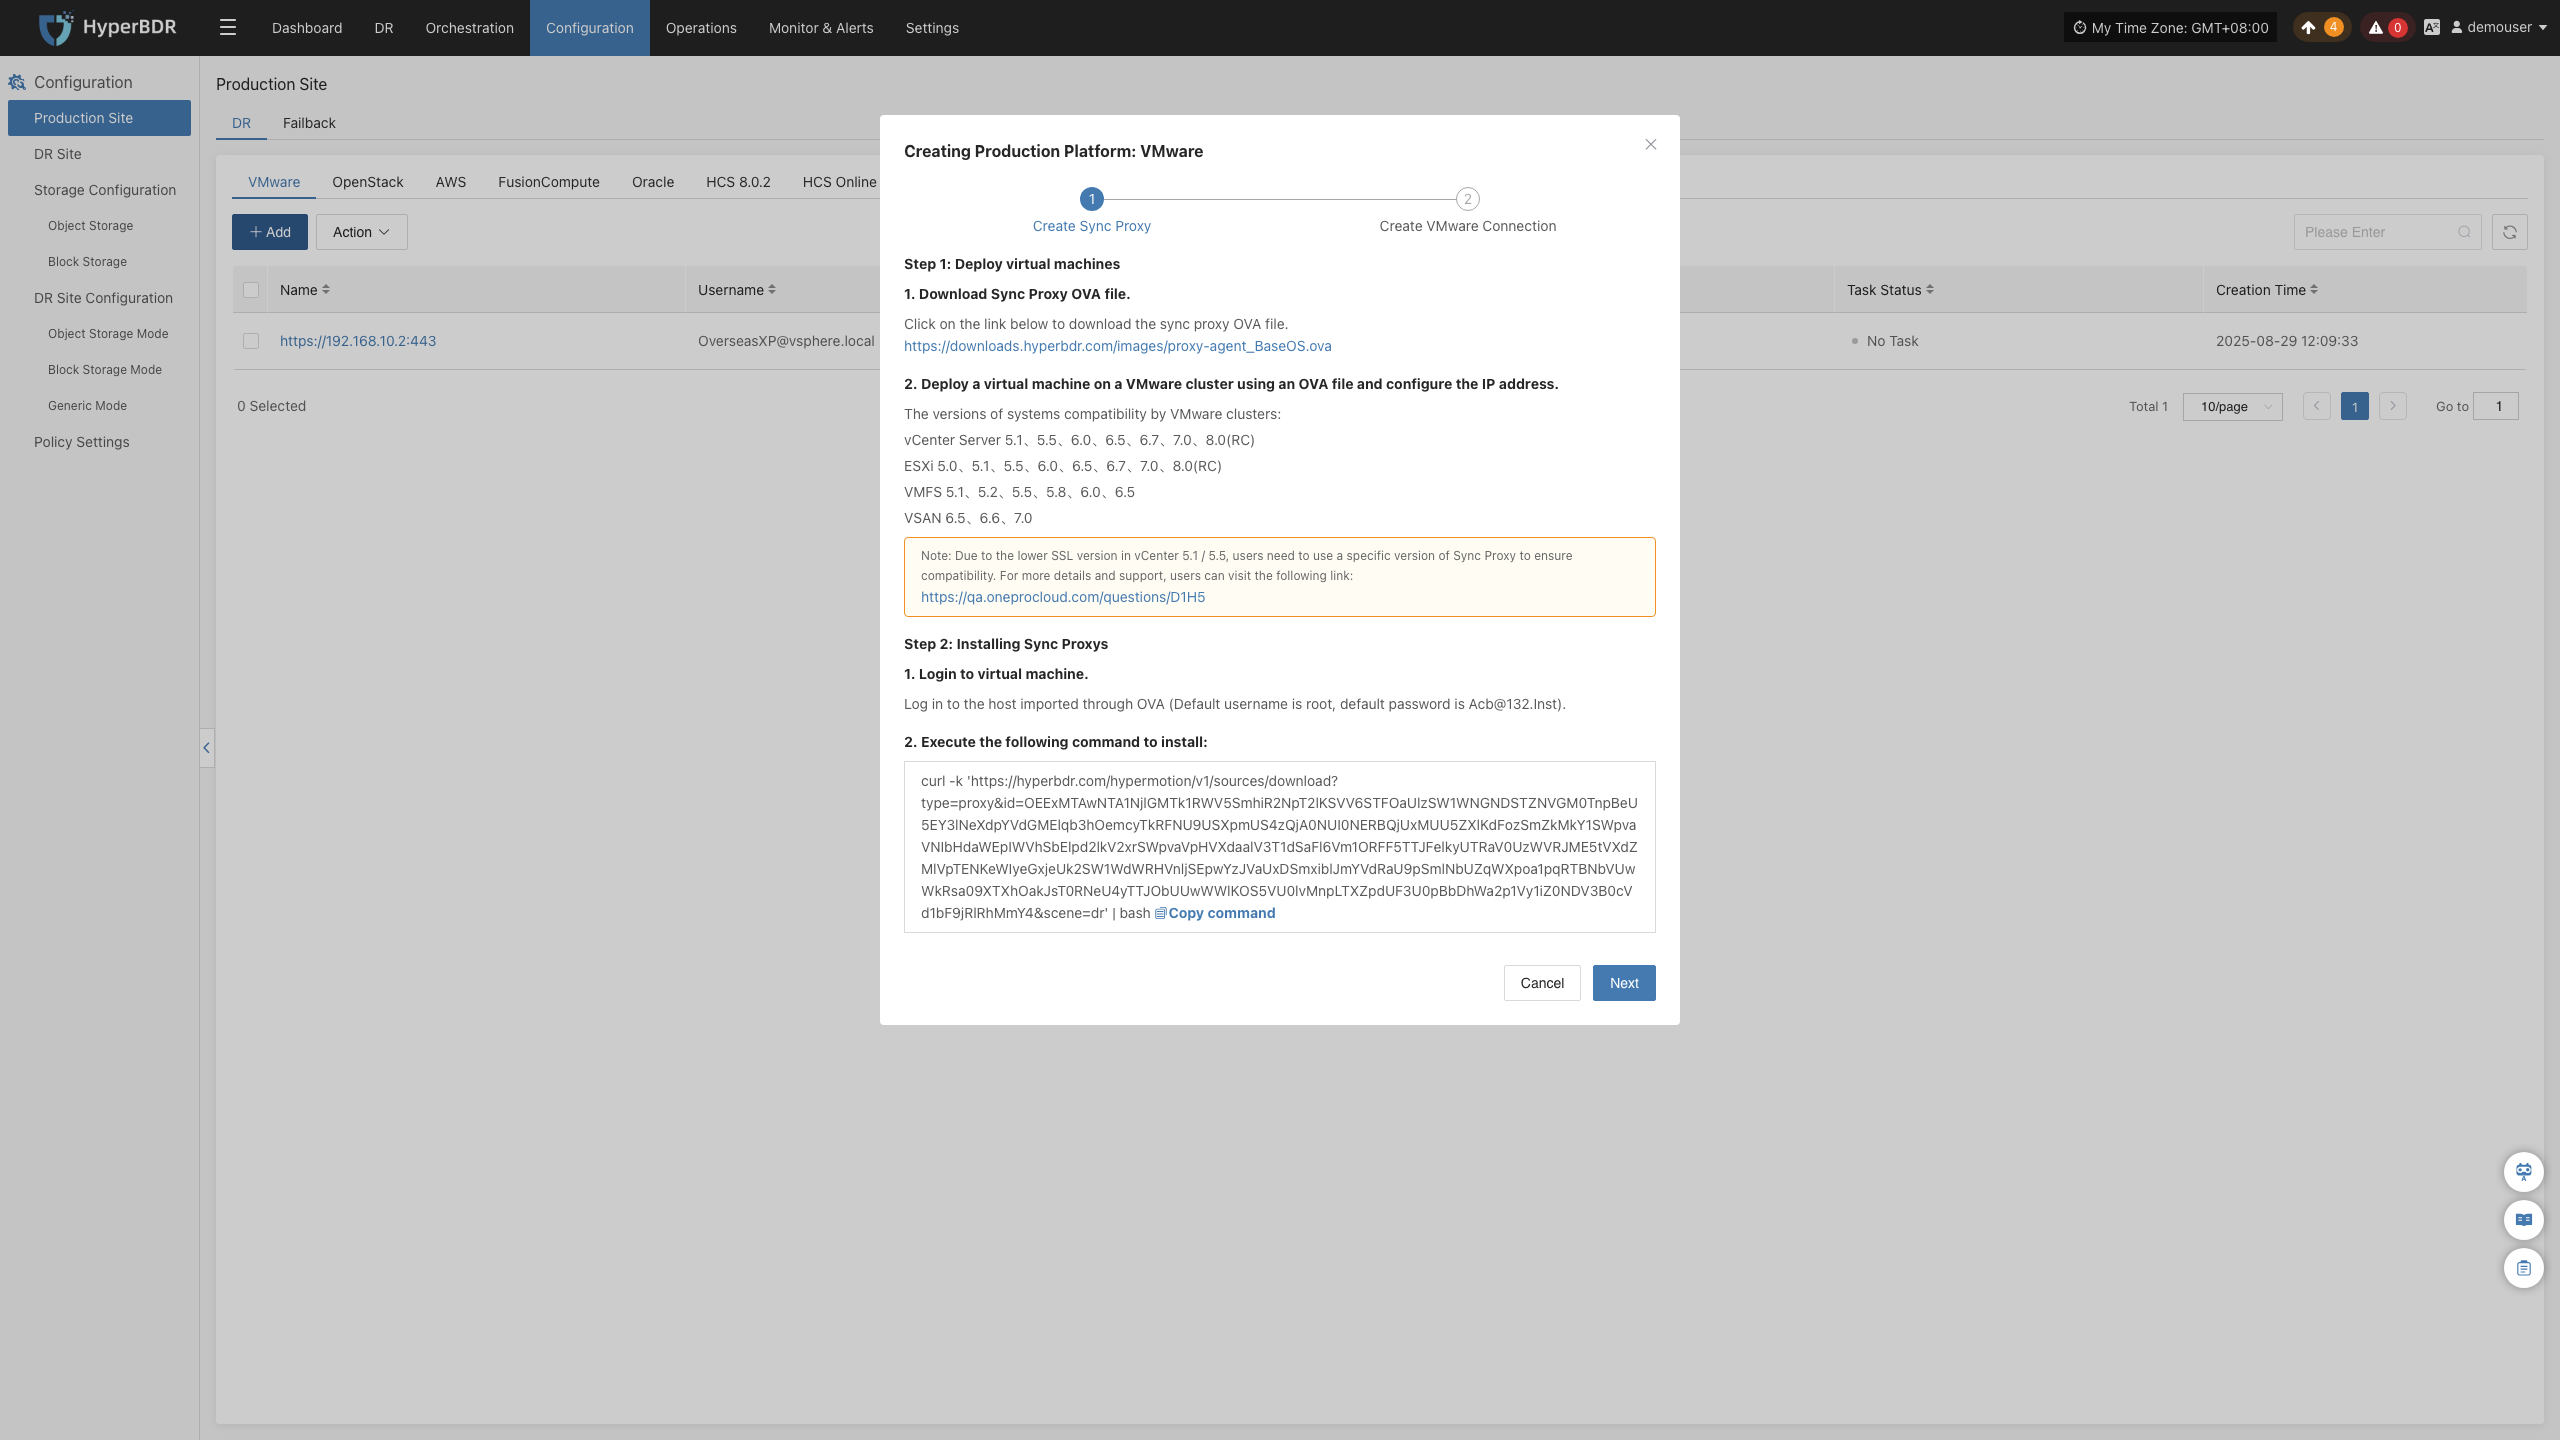The height and width of the screenshot is (1440, 2560).
Task: Click step 1 circle Create Sync Proxy
Action: [1092, 199]
